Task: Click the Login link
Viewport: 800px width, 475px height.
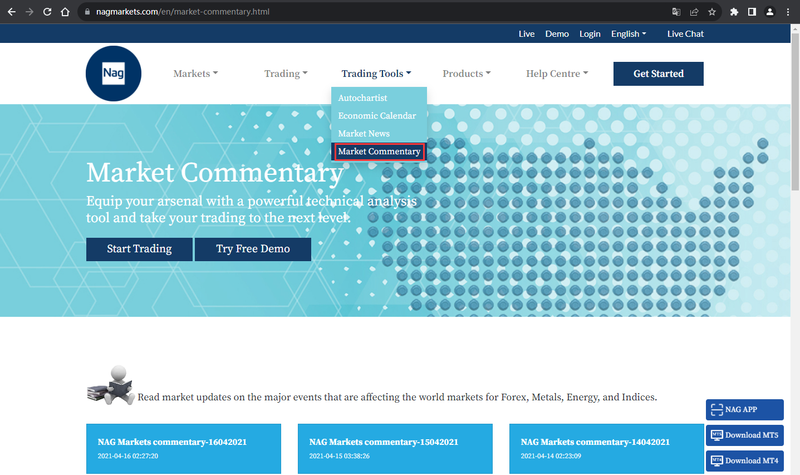Action: coord(589,34)
